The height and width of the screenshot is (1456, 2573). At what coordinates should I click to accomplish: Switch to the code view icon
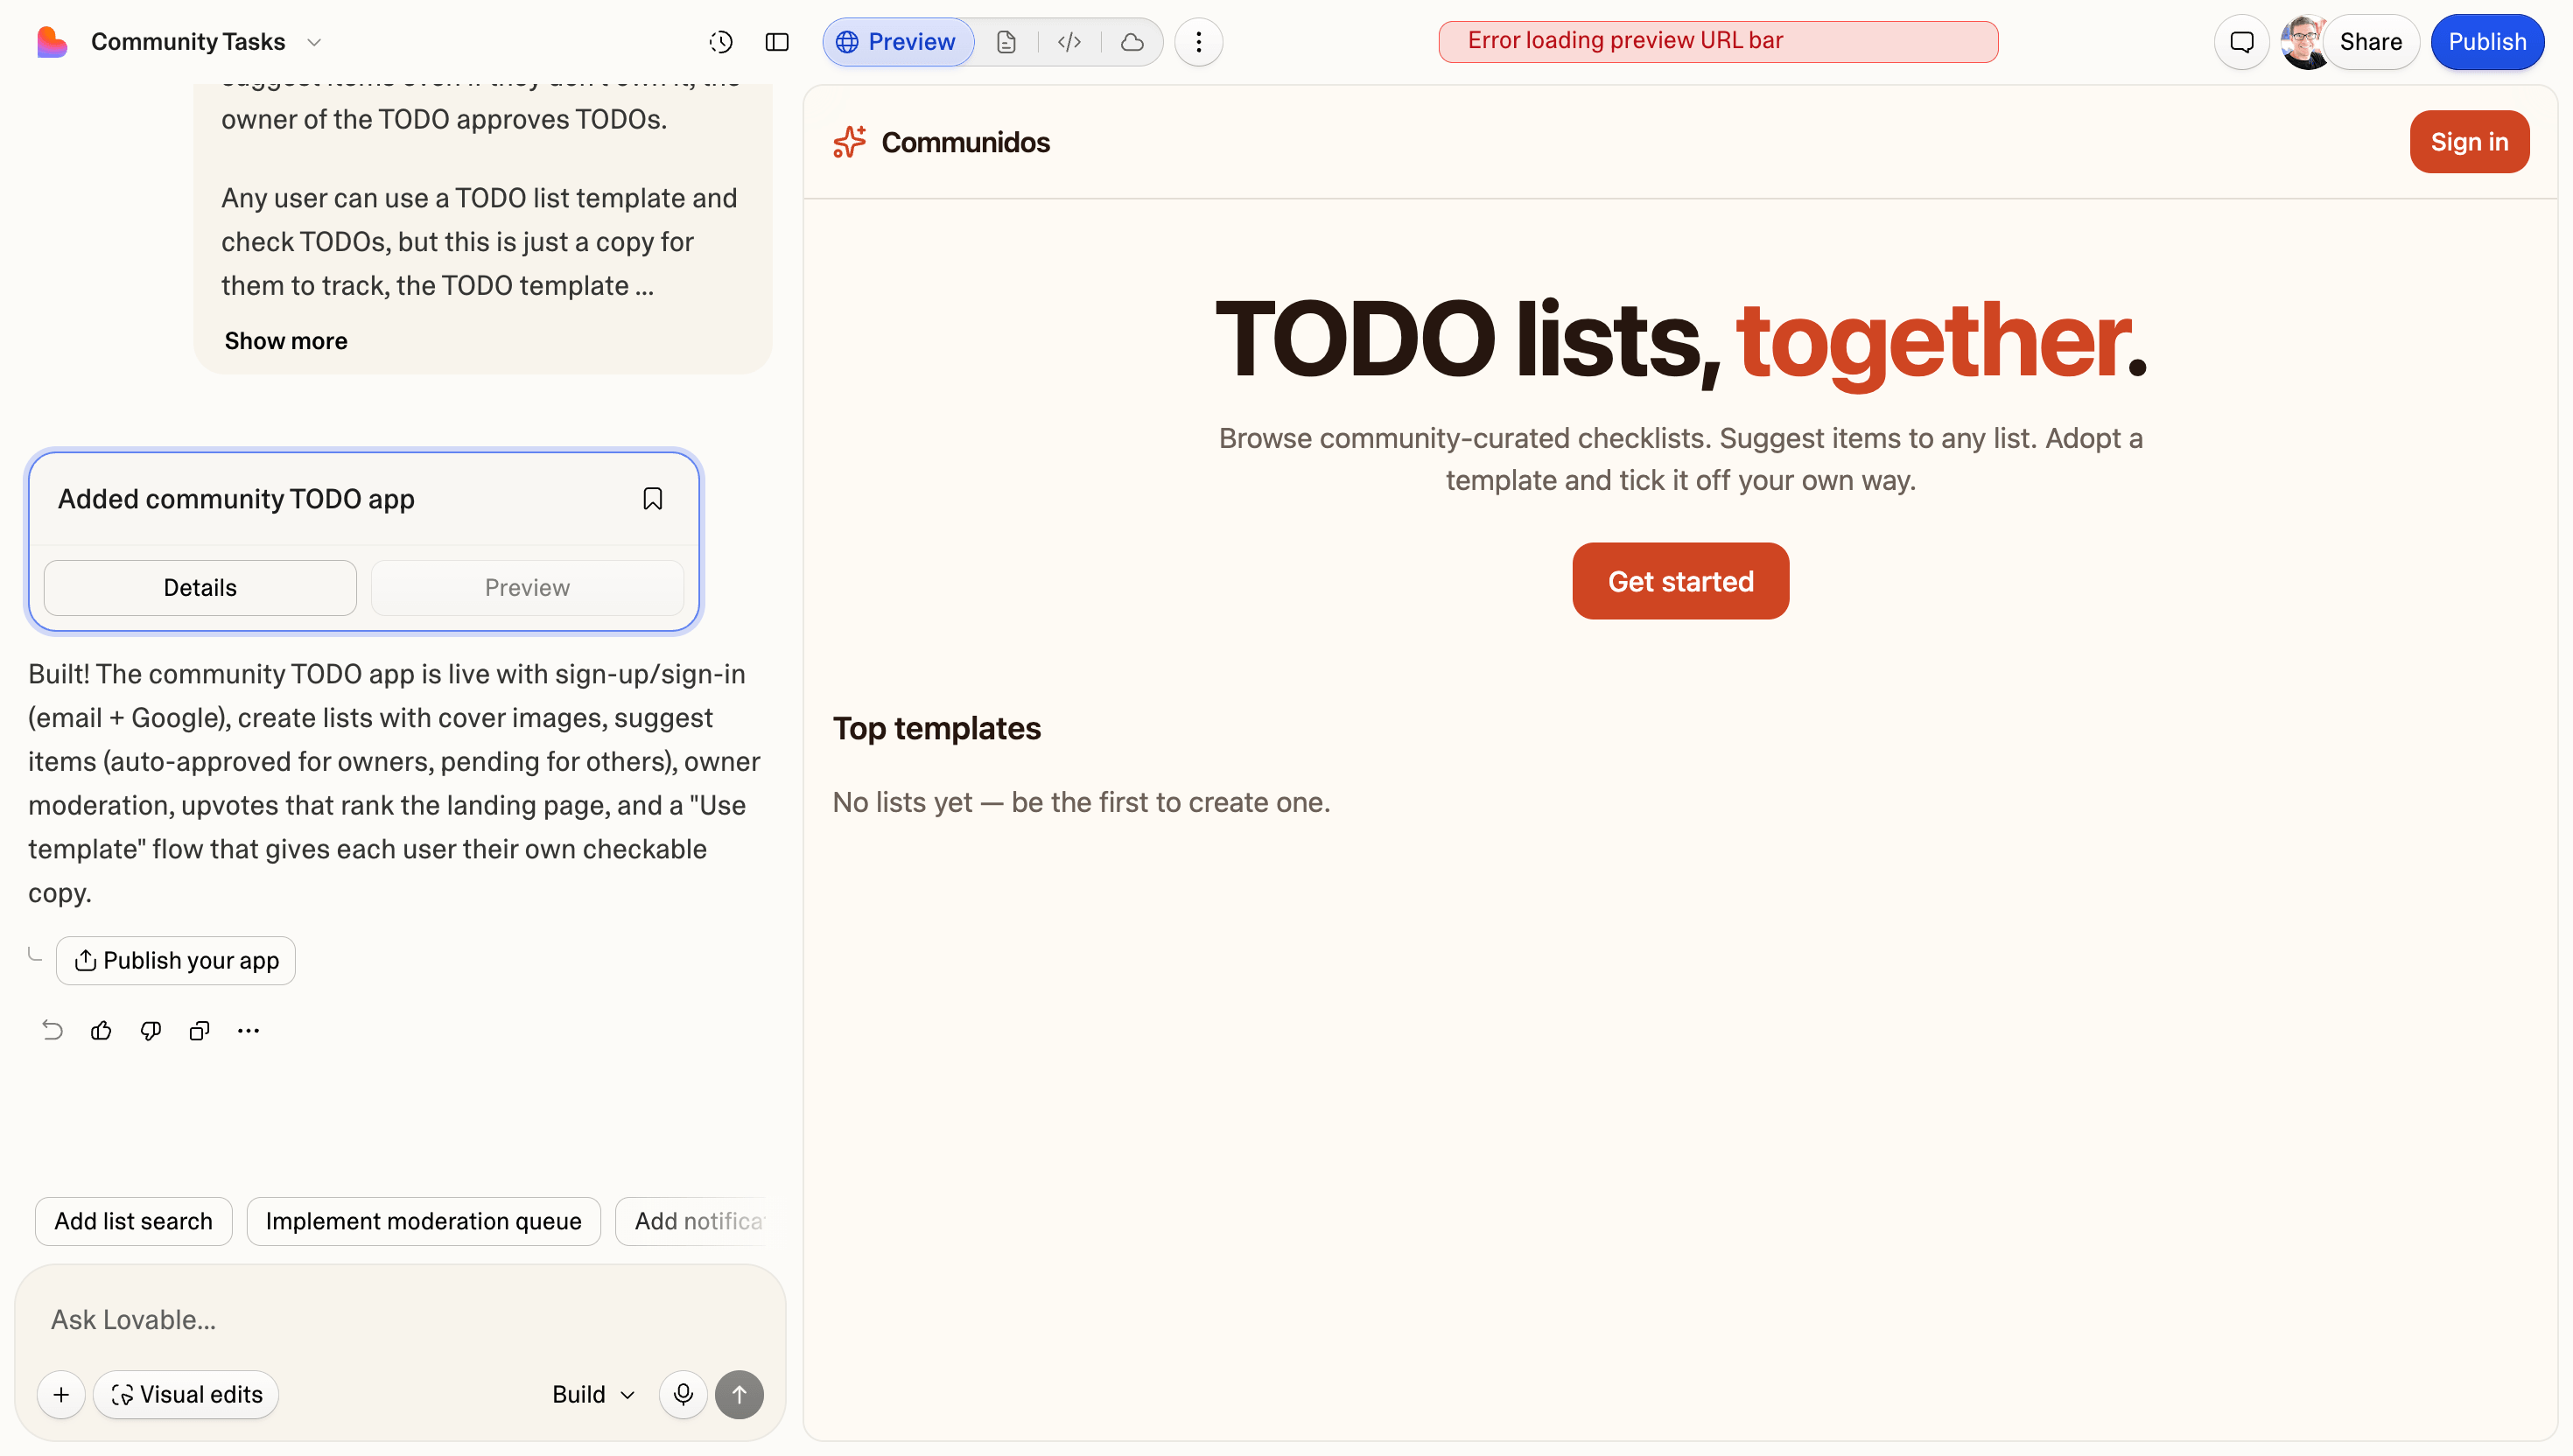pyautogui.click(x=1069, y=42)
